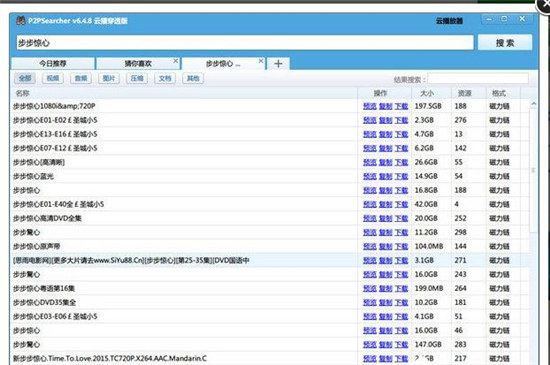Filter results by 其他
The height and width of the screenshot is (365, 550).
(x=193, y=78)
